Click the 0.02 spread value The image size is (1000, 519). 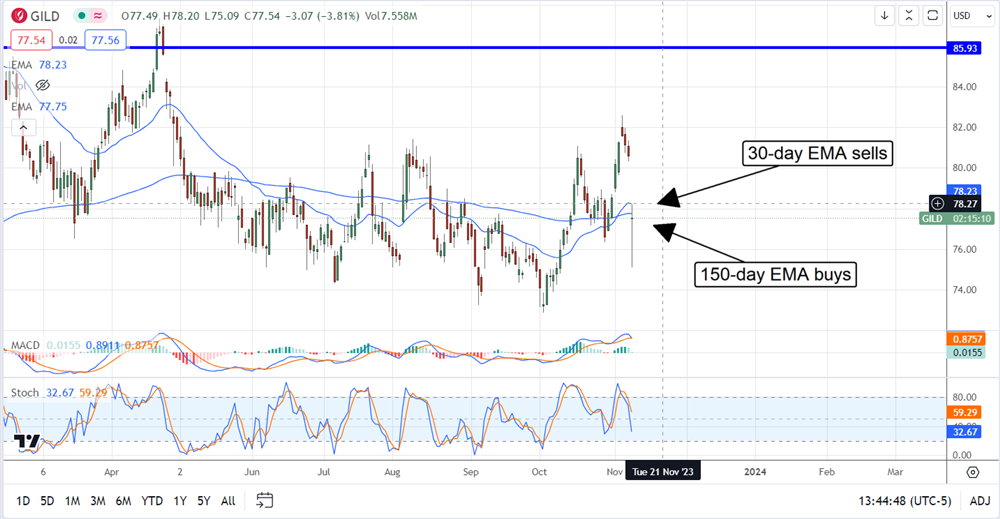coord(68,40)
